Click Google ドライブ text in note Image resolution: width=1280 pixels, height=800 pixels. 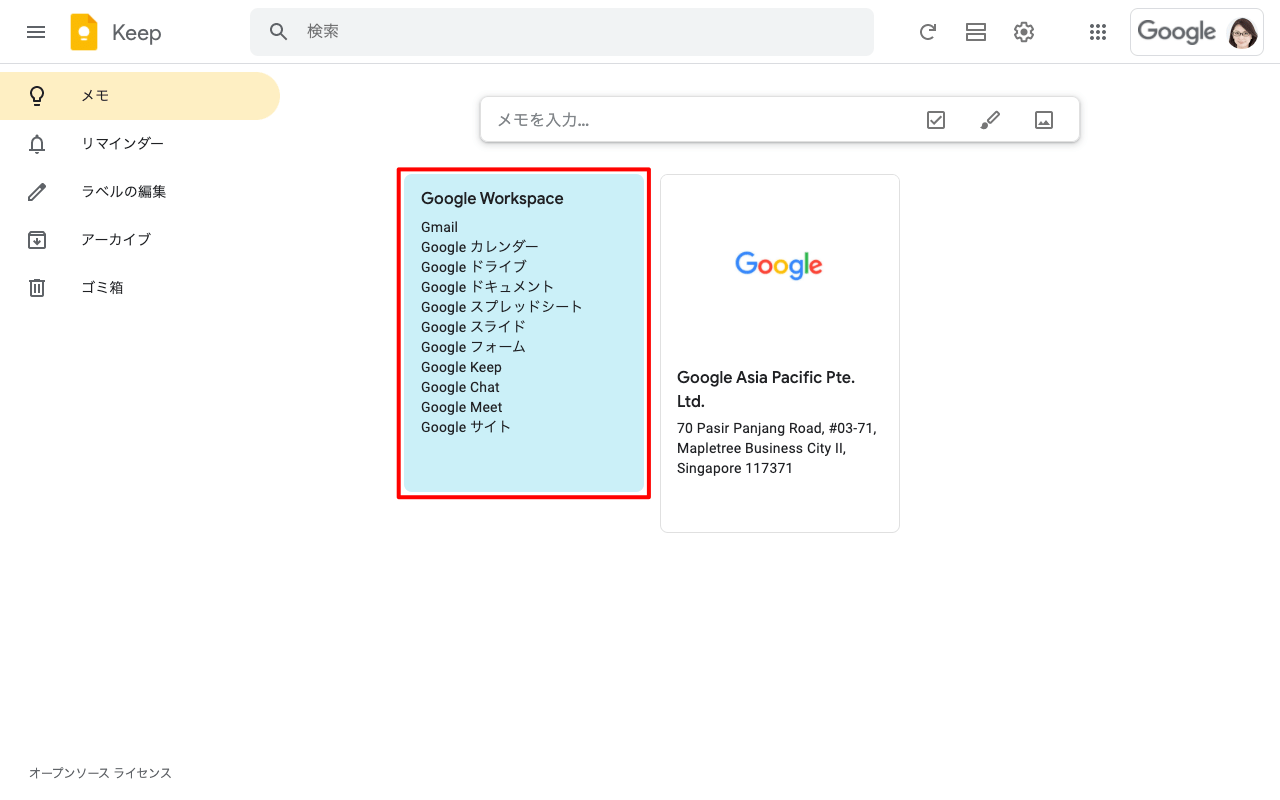tap(474, 267)
